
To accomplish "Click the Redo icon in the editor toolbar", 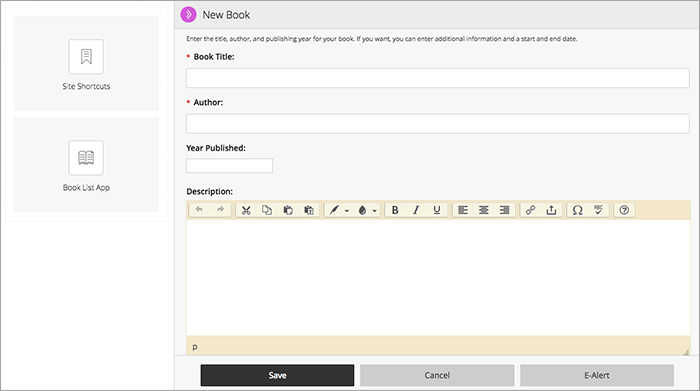I will [220, 210].
